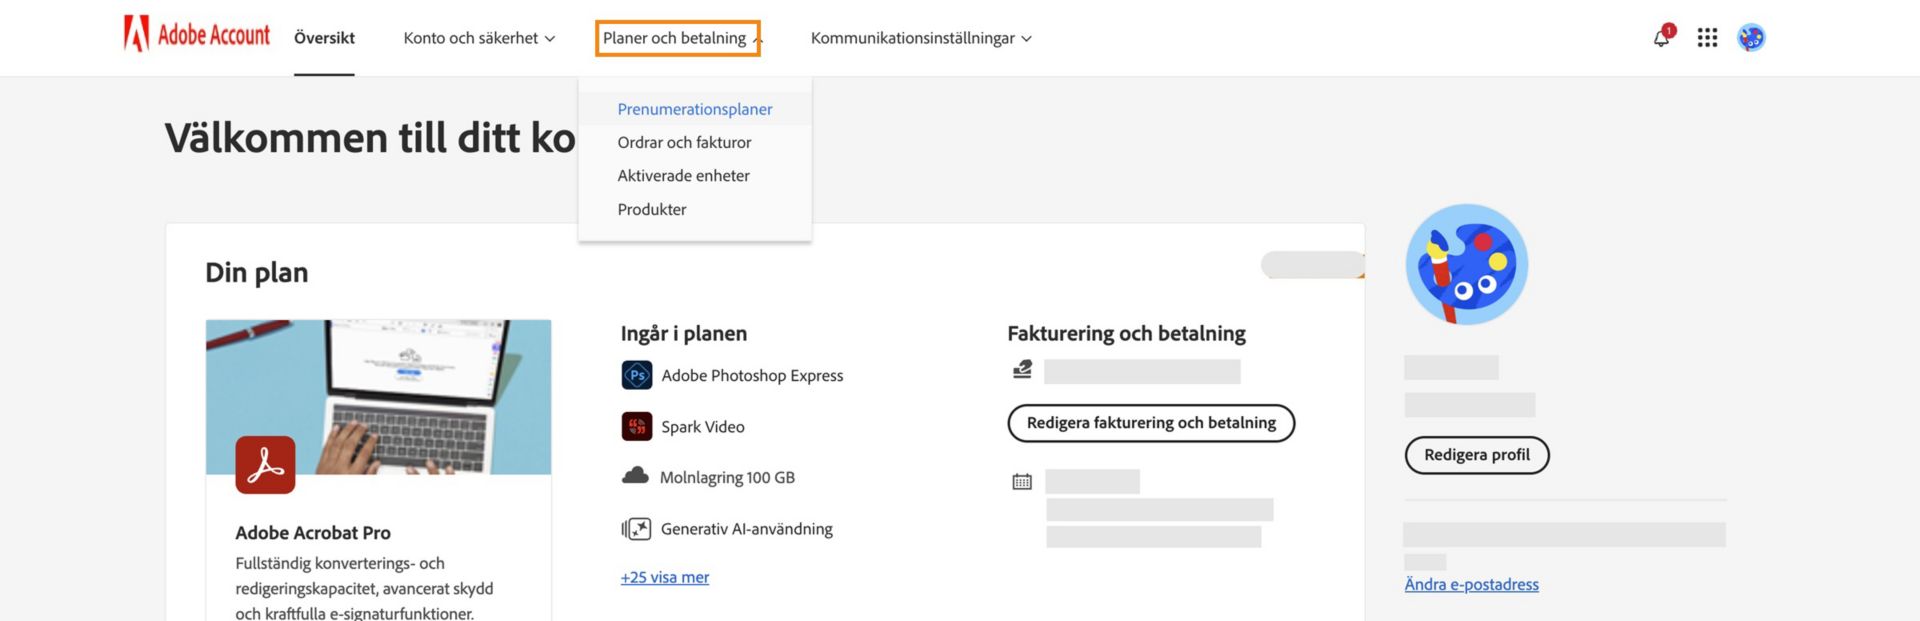Viewport: 1920px width, 621px height.
Task: Click the Din plan heading
Action: (x=256, y=273)
